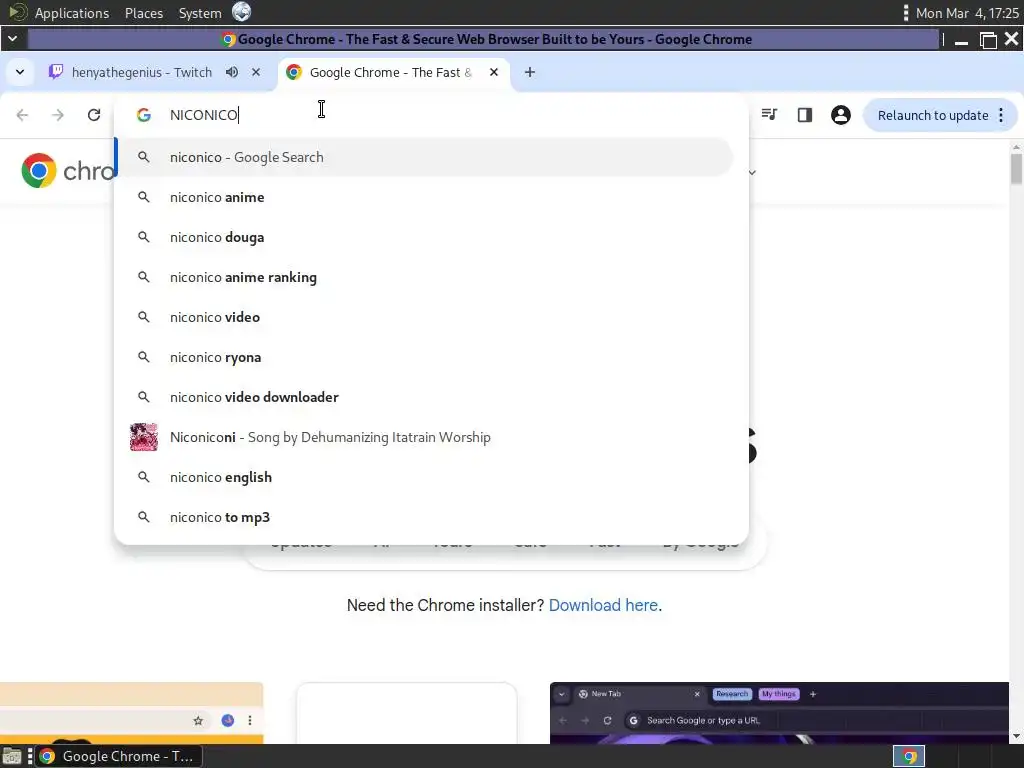
Task: Mute the henyathegenius Twitch tab audio
Action: pyautogui.click(x=232, y=72)
